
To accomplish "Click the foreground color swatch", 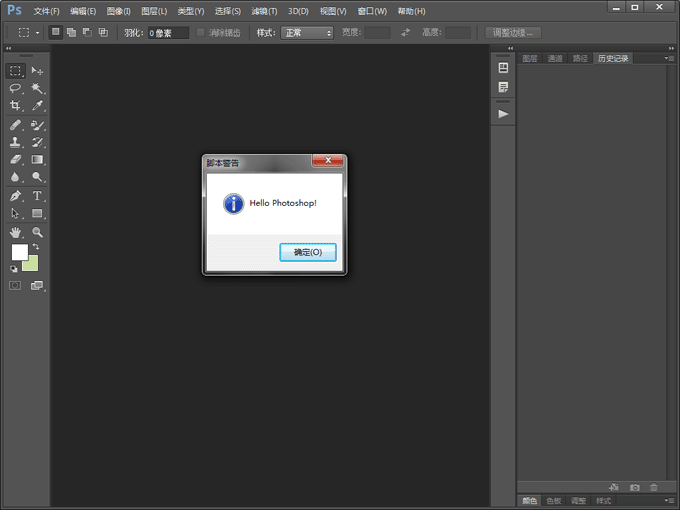I will click(20, 252).
